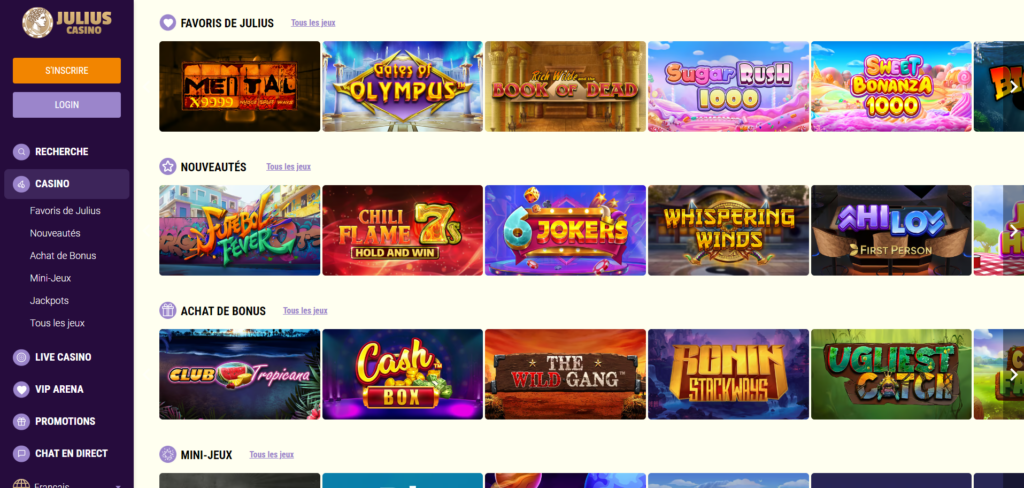Click the Favoris de Julius heart icon
The width and height of the screenshot is (1024, 488).
pyautogui.click(x=168, y=23)
